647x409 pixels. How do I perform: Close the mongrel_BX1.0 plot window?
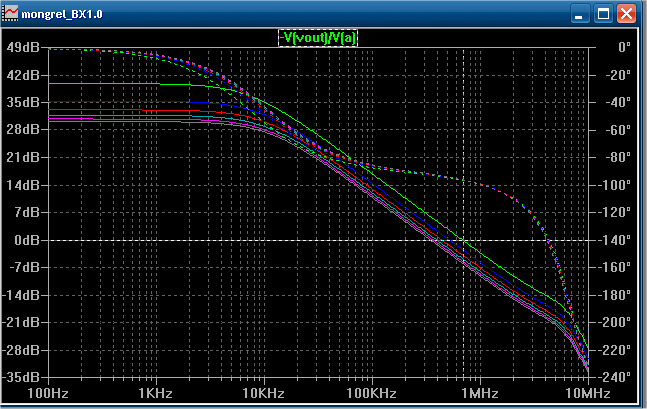[x=626, y=14]
